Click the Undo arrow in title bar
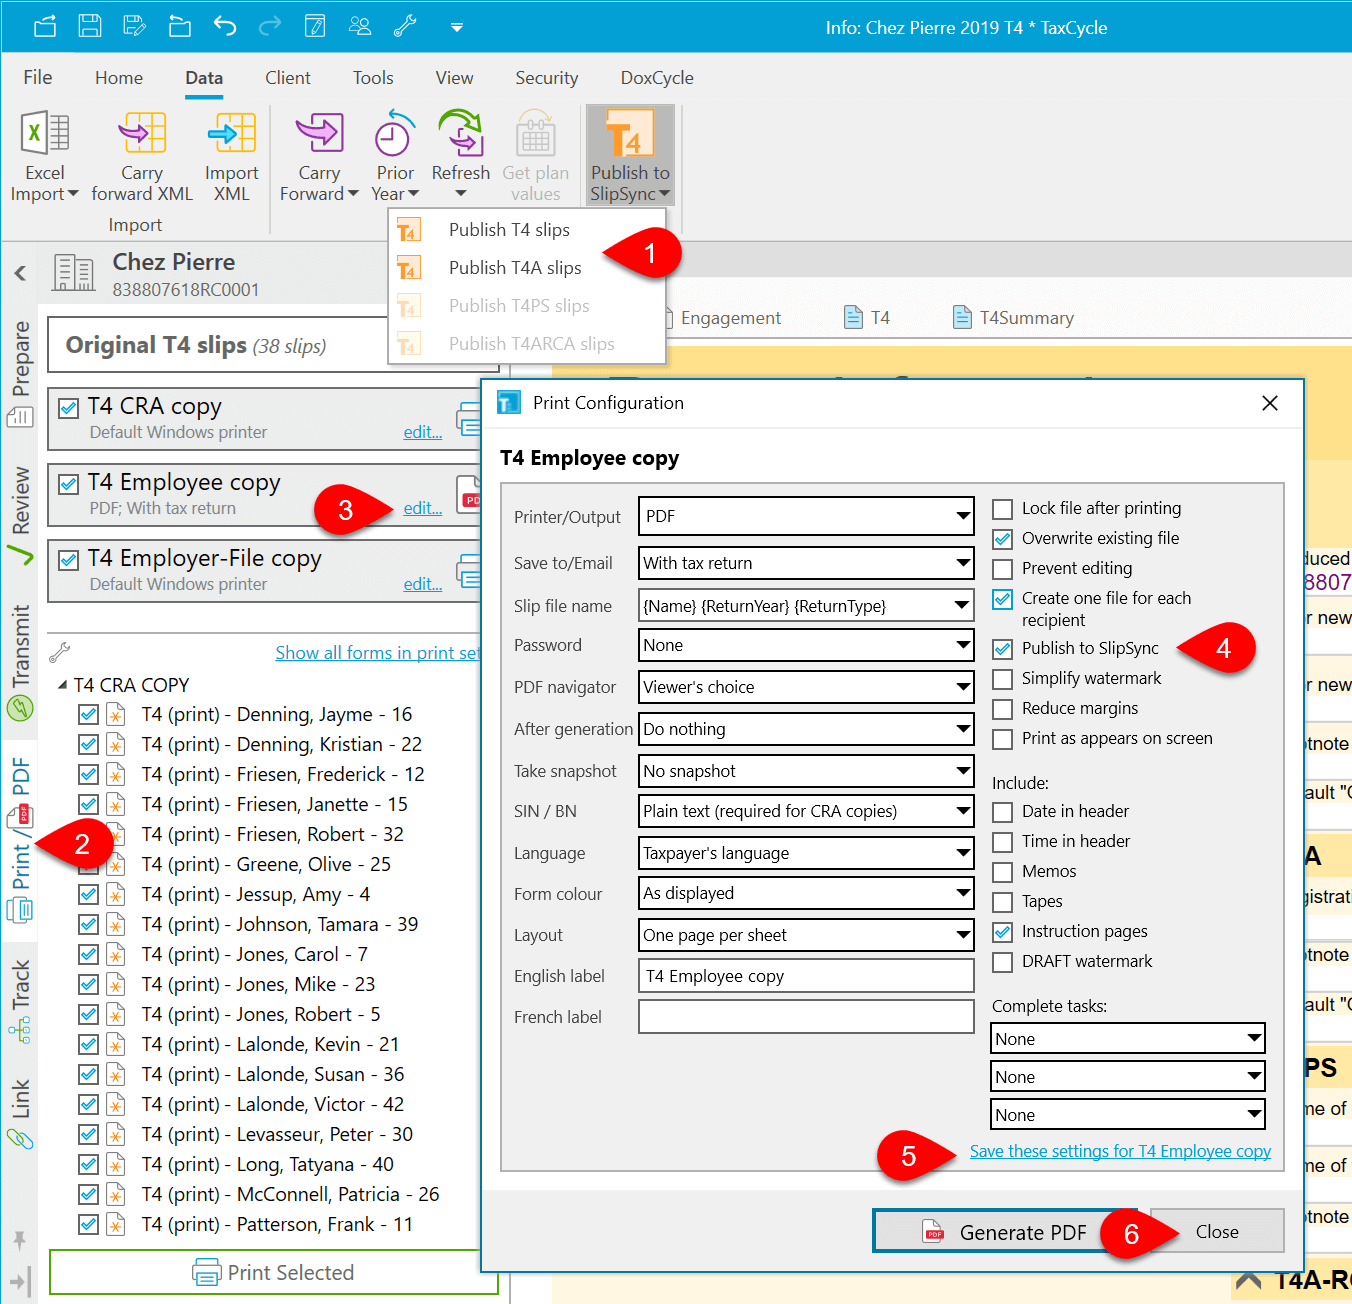1352x1304 pixels. (225, 26)
